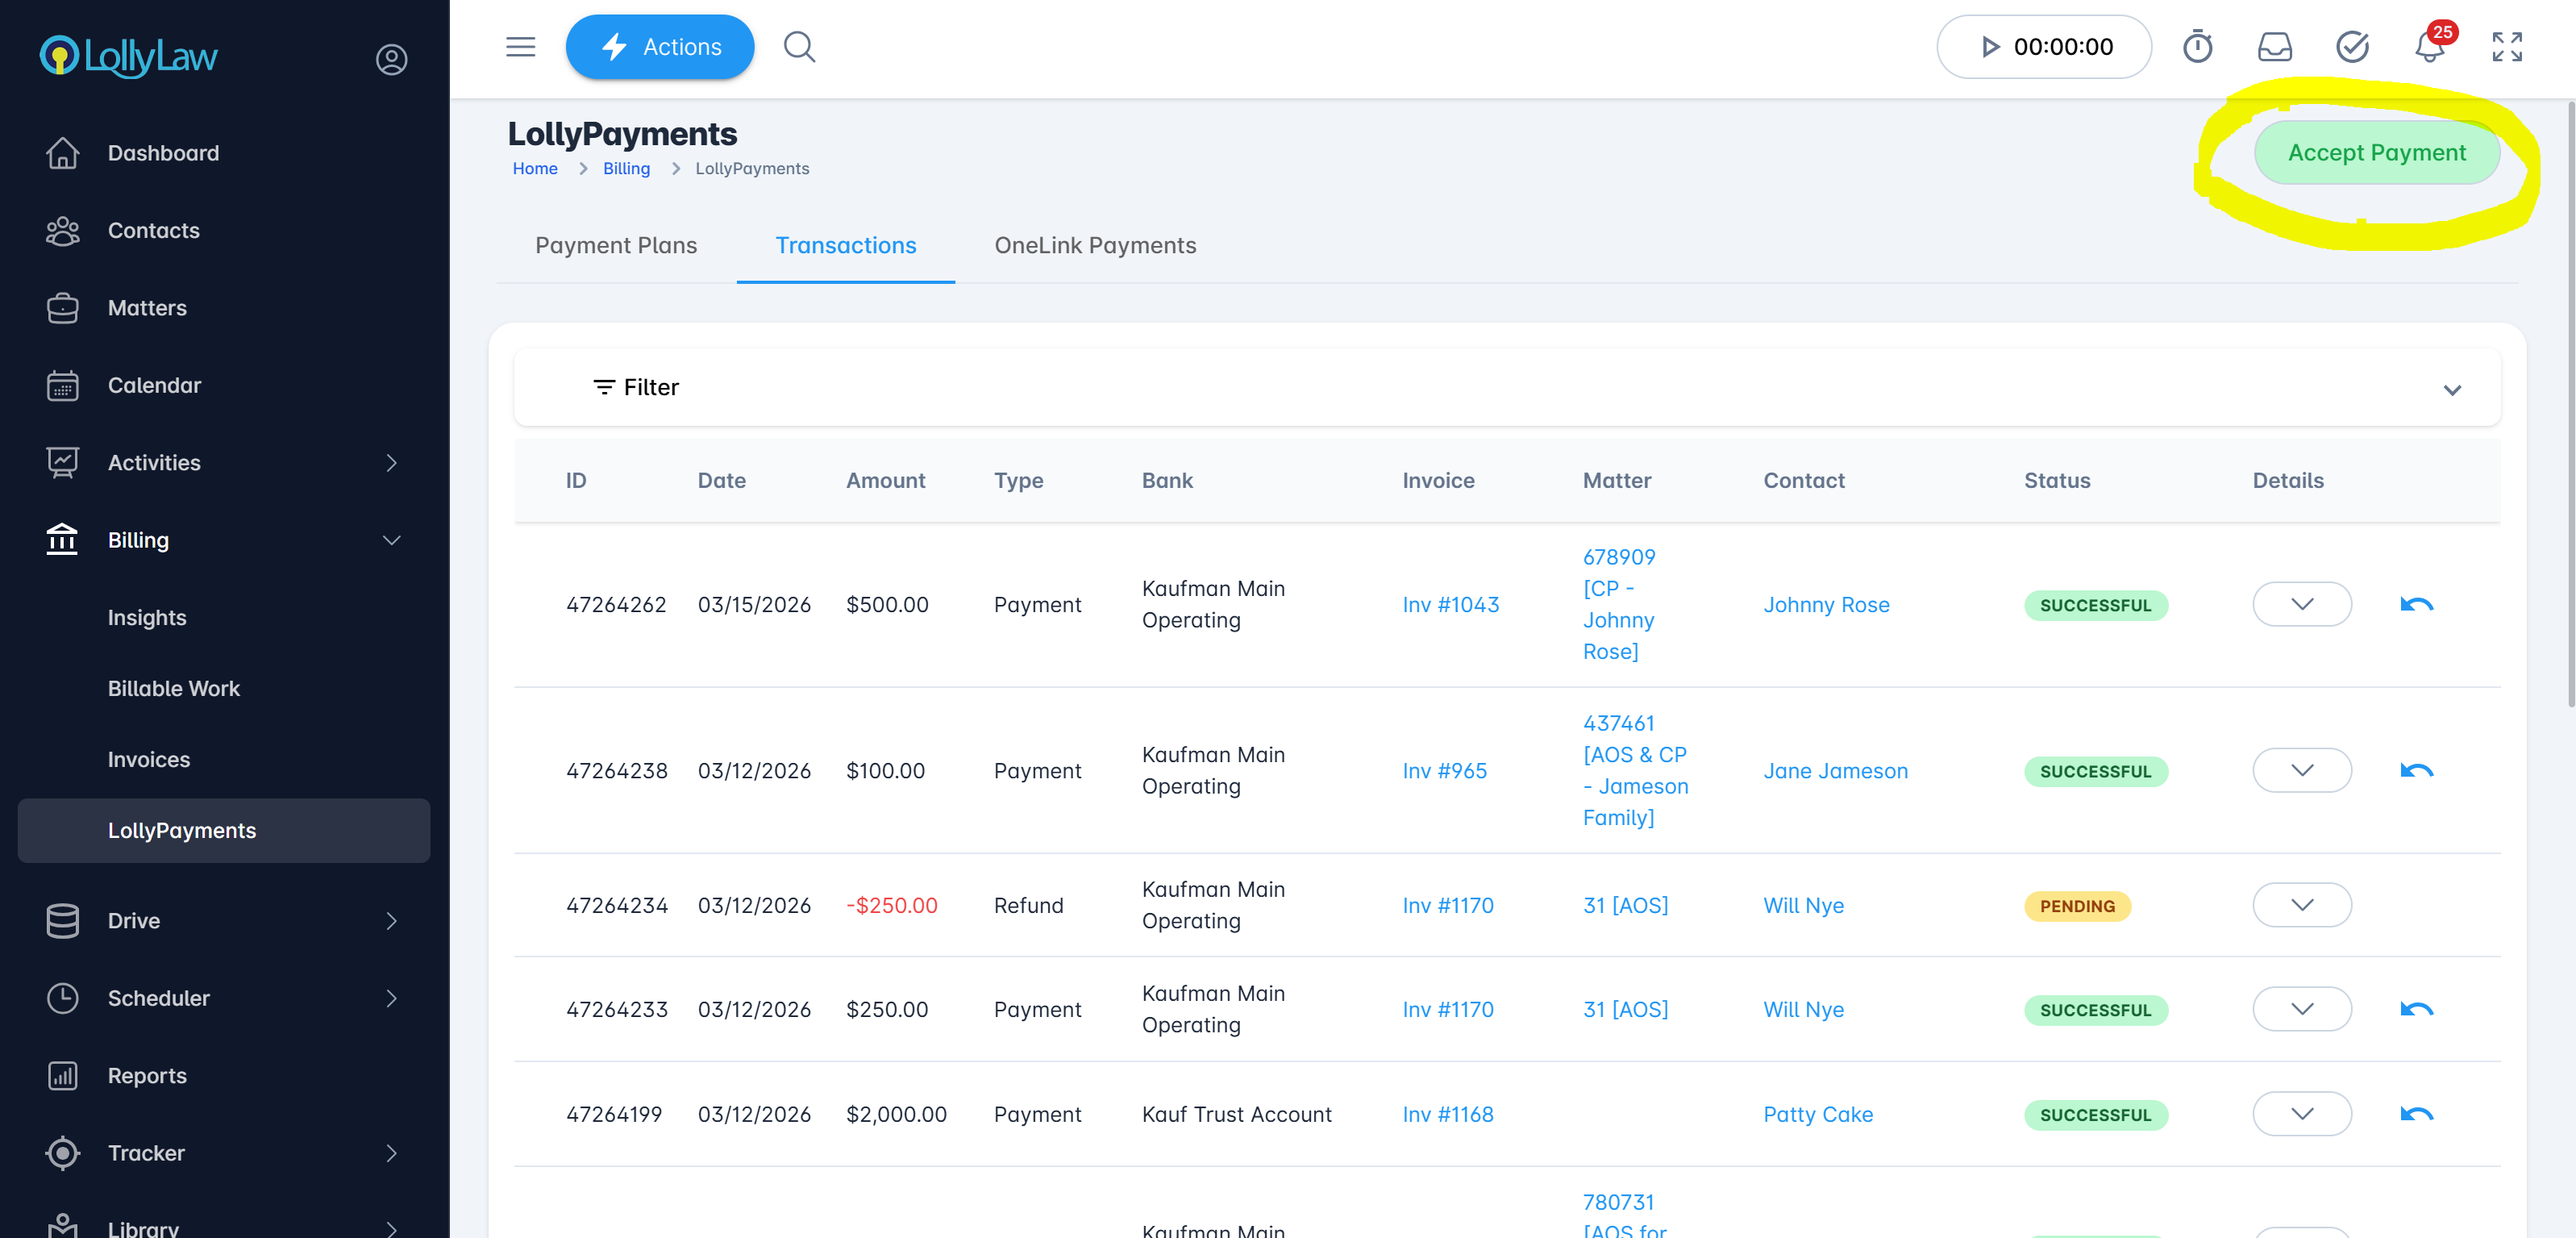The height and width of the screenshot is (1238, 2576).
Task: Open the Invoices sidebar item
Action: pyautogui.click(x=149, y=760)
